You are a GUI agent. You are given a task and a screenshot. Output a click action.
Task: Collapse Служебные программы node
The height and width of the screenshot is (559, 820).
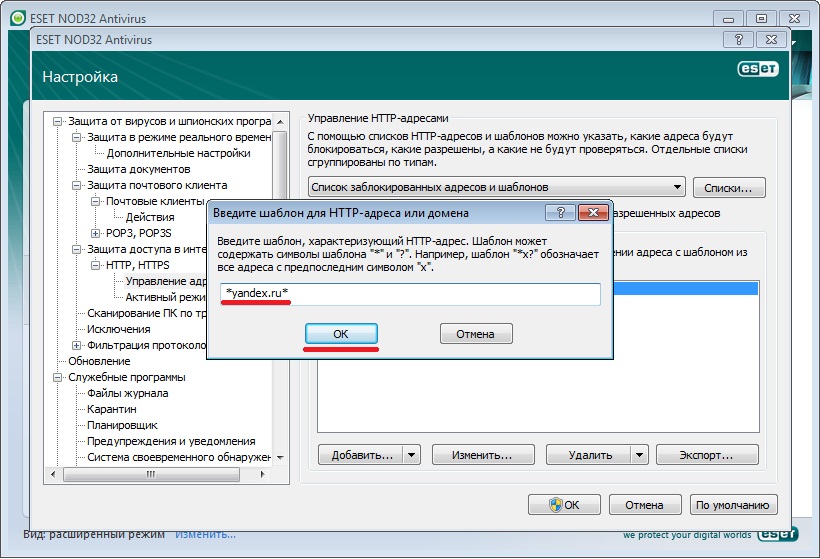pos(58,378)
